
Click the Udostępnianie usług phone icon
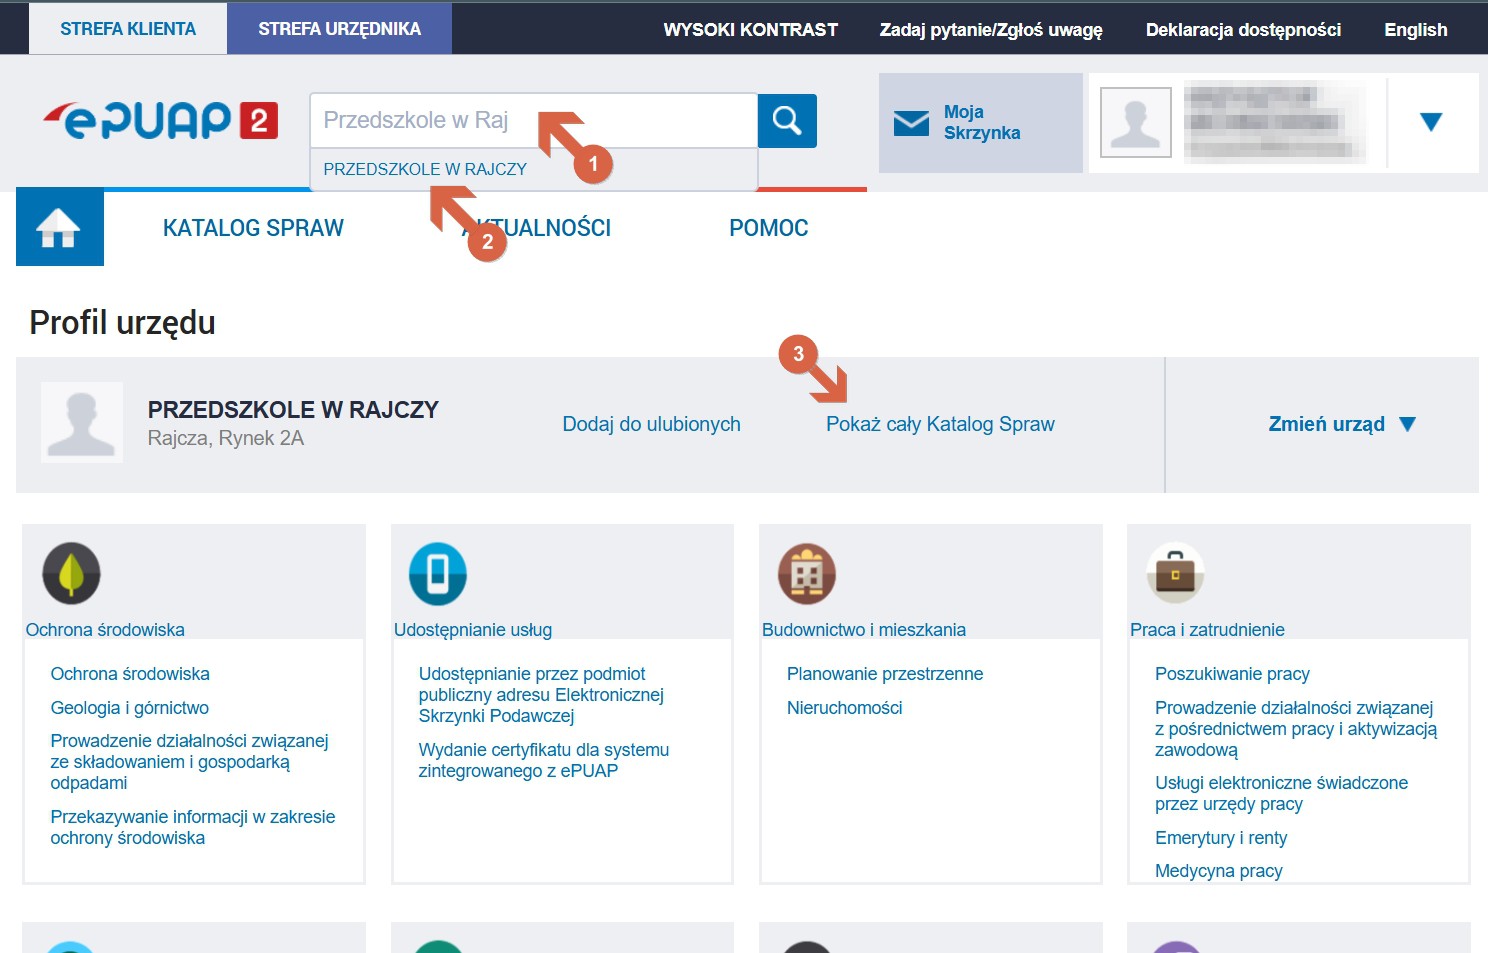438,574
